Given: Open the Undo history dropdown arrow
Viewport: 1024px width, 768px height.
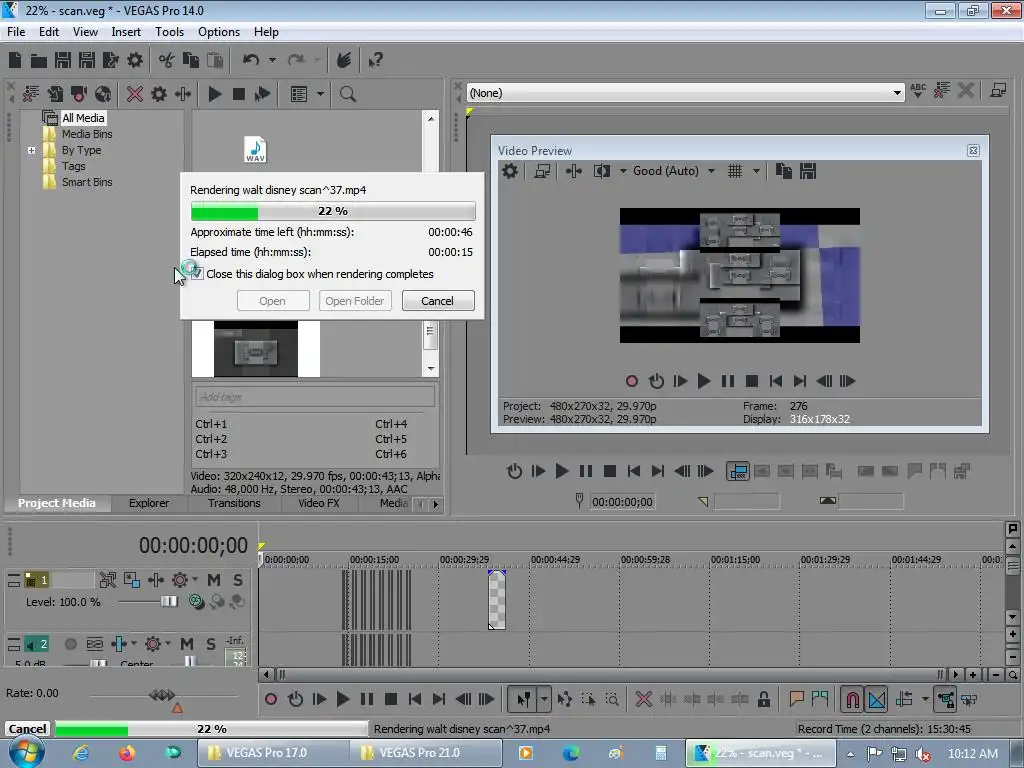Looking at the screenshot, I should click(272, 60).
